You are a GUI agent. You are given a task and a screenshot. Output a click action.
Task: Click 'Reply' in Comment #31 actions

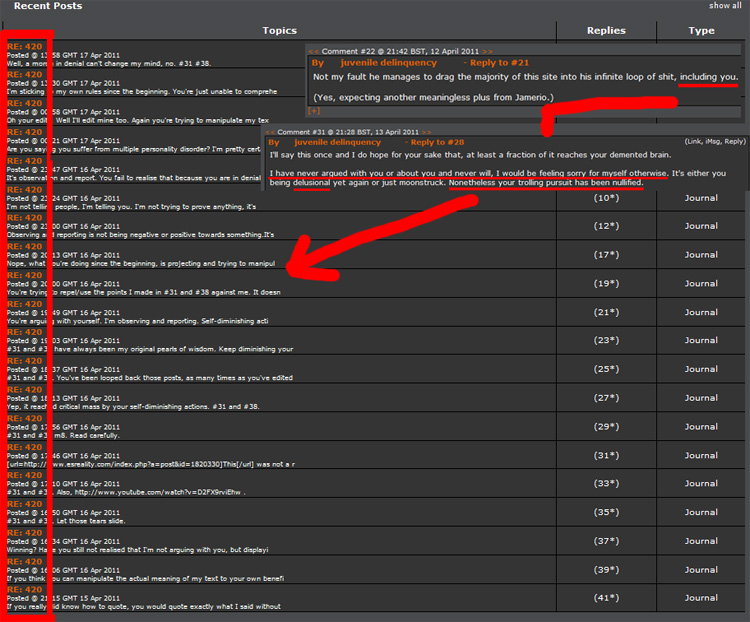point(734,142)
